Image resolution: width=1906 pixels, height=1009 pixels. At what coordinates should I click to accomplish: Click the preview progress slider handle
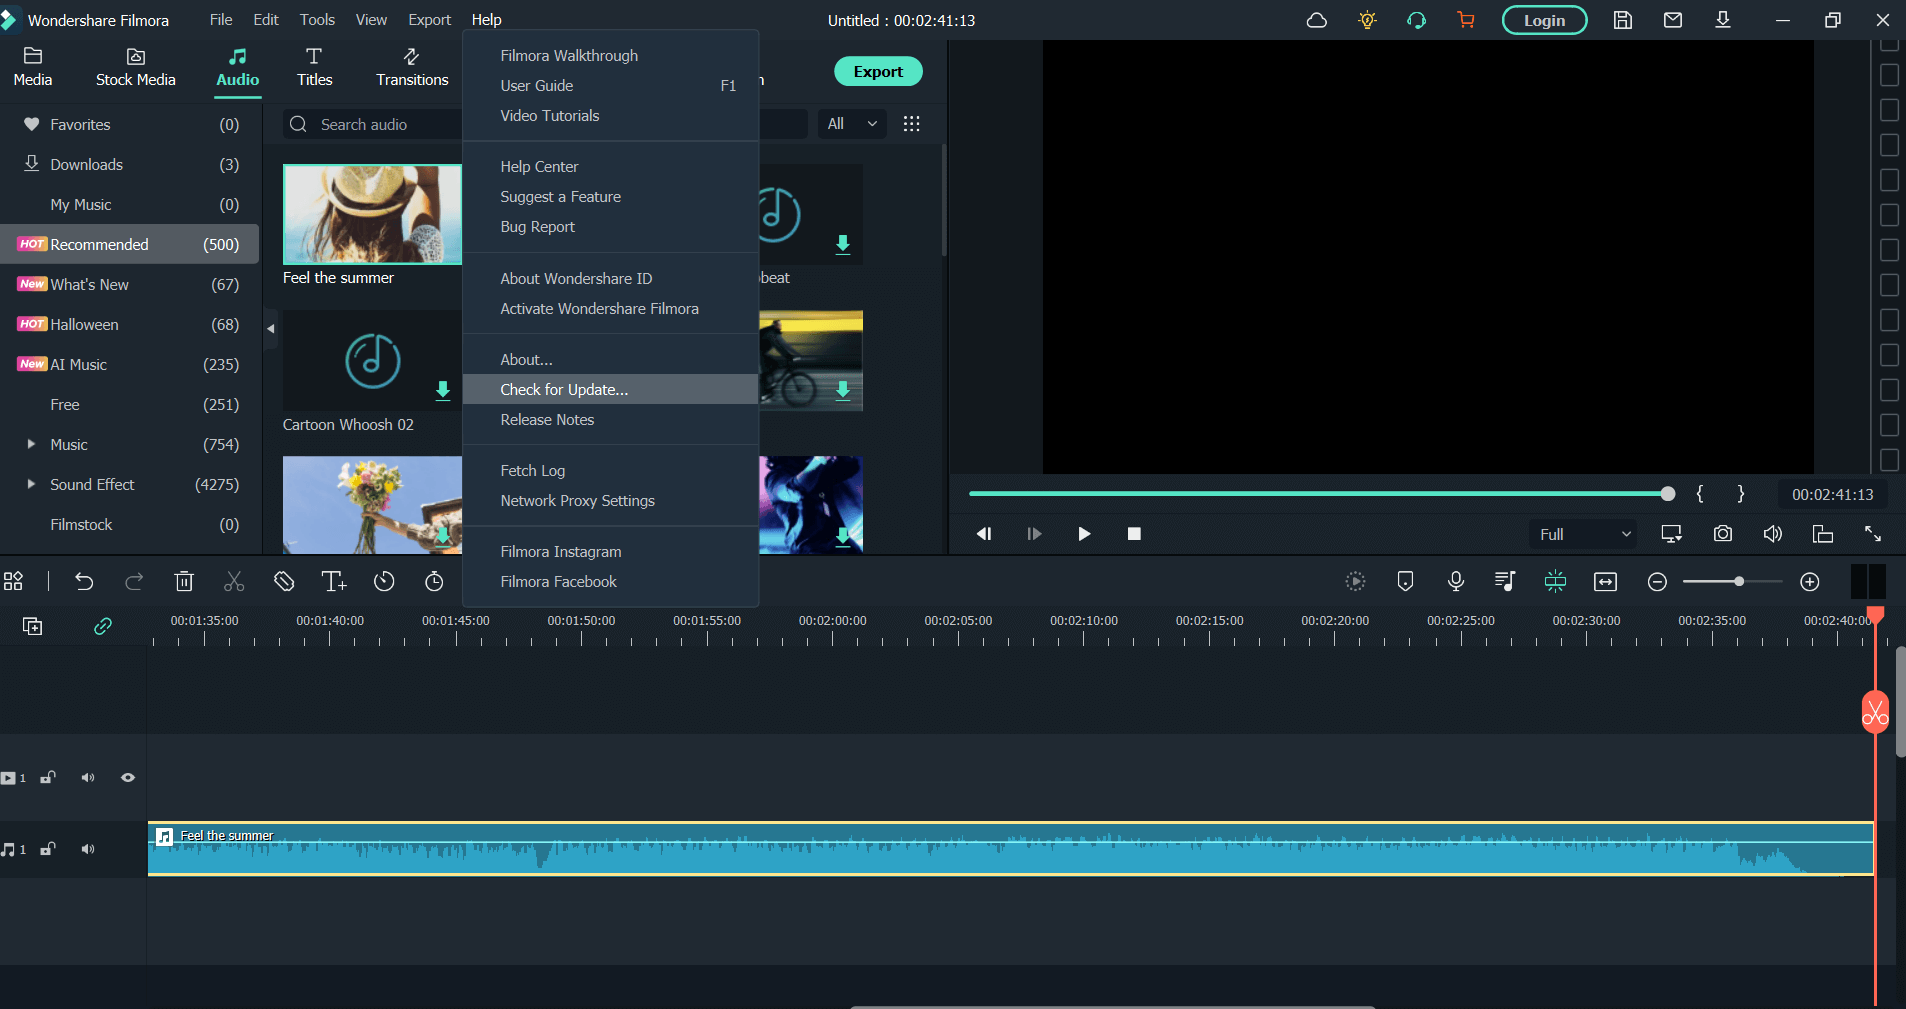tap(1667, 494)
